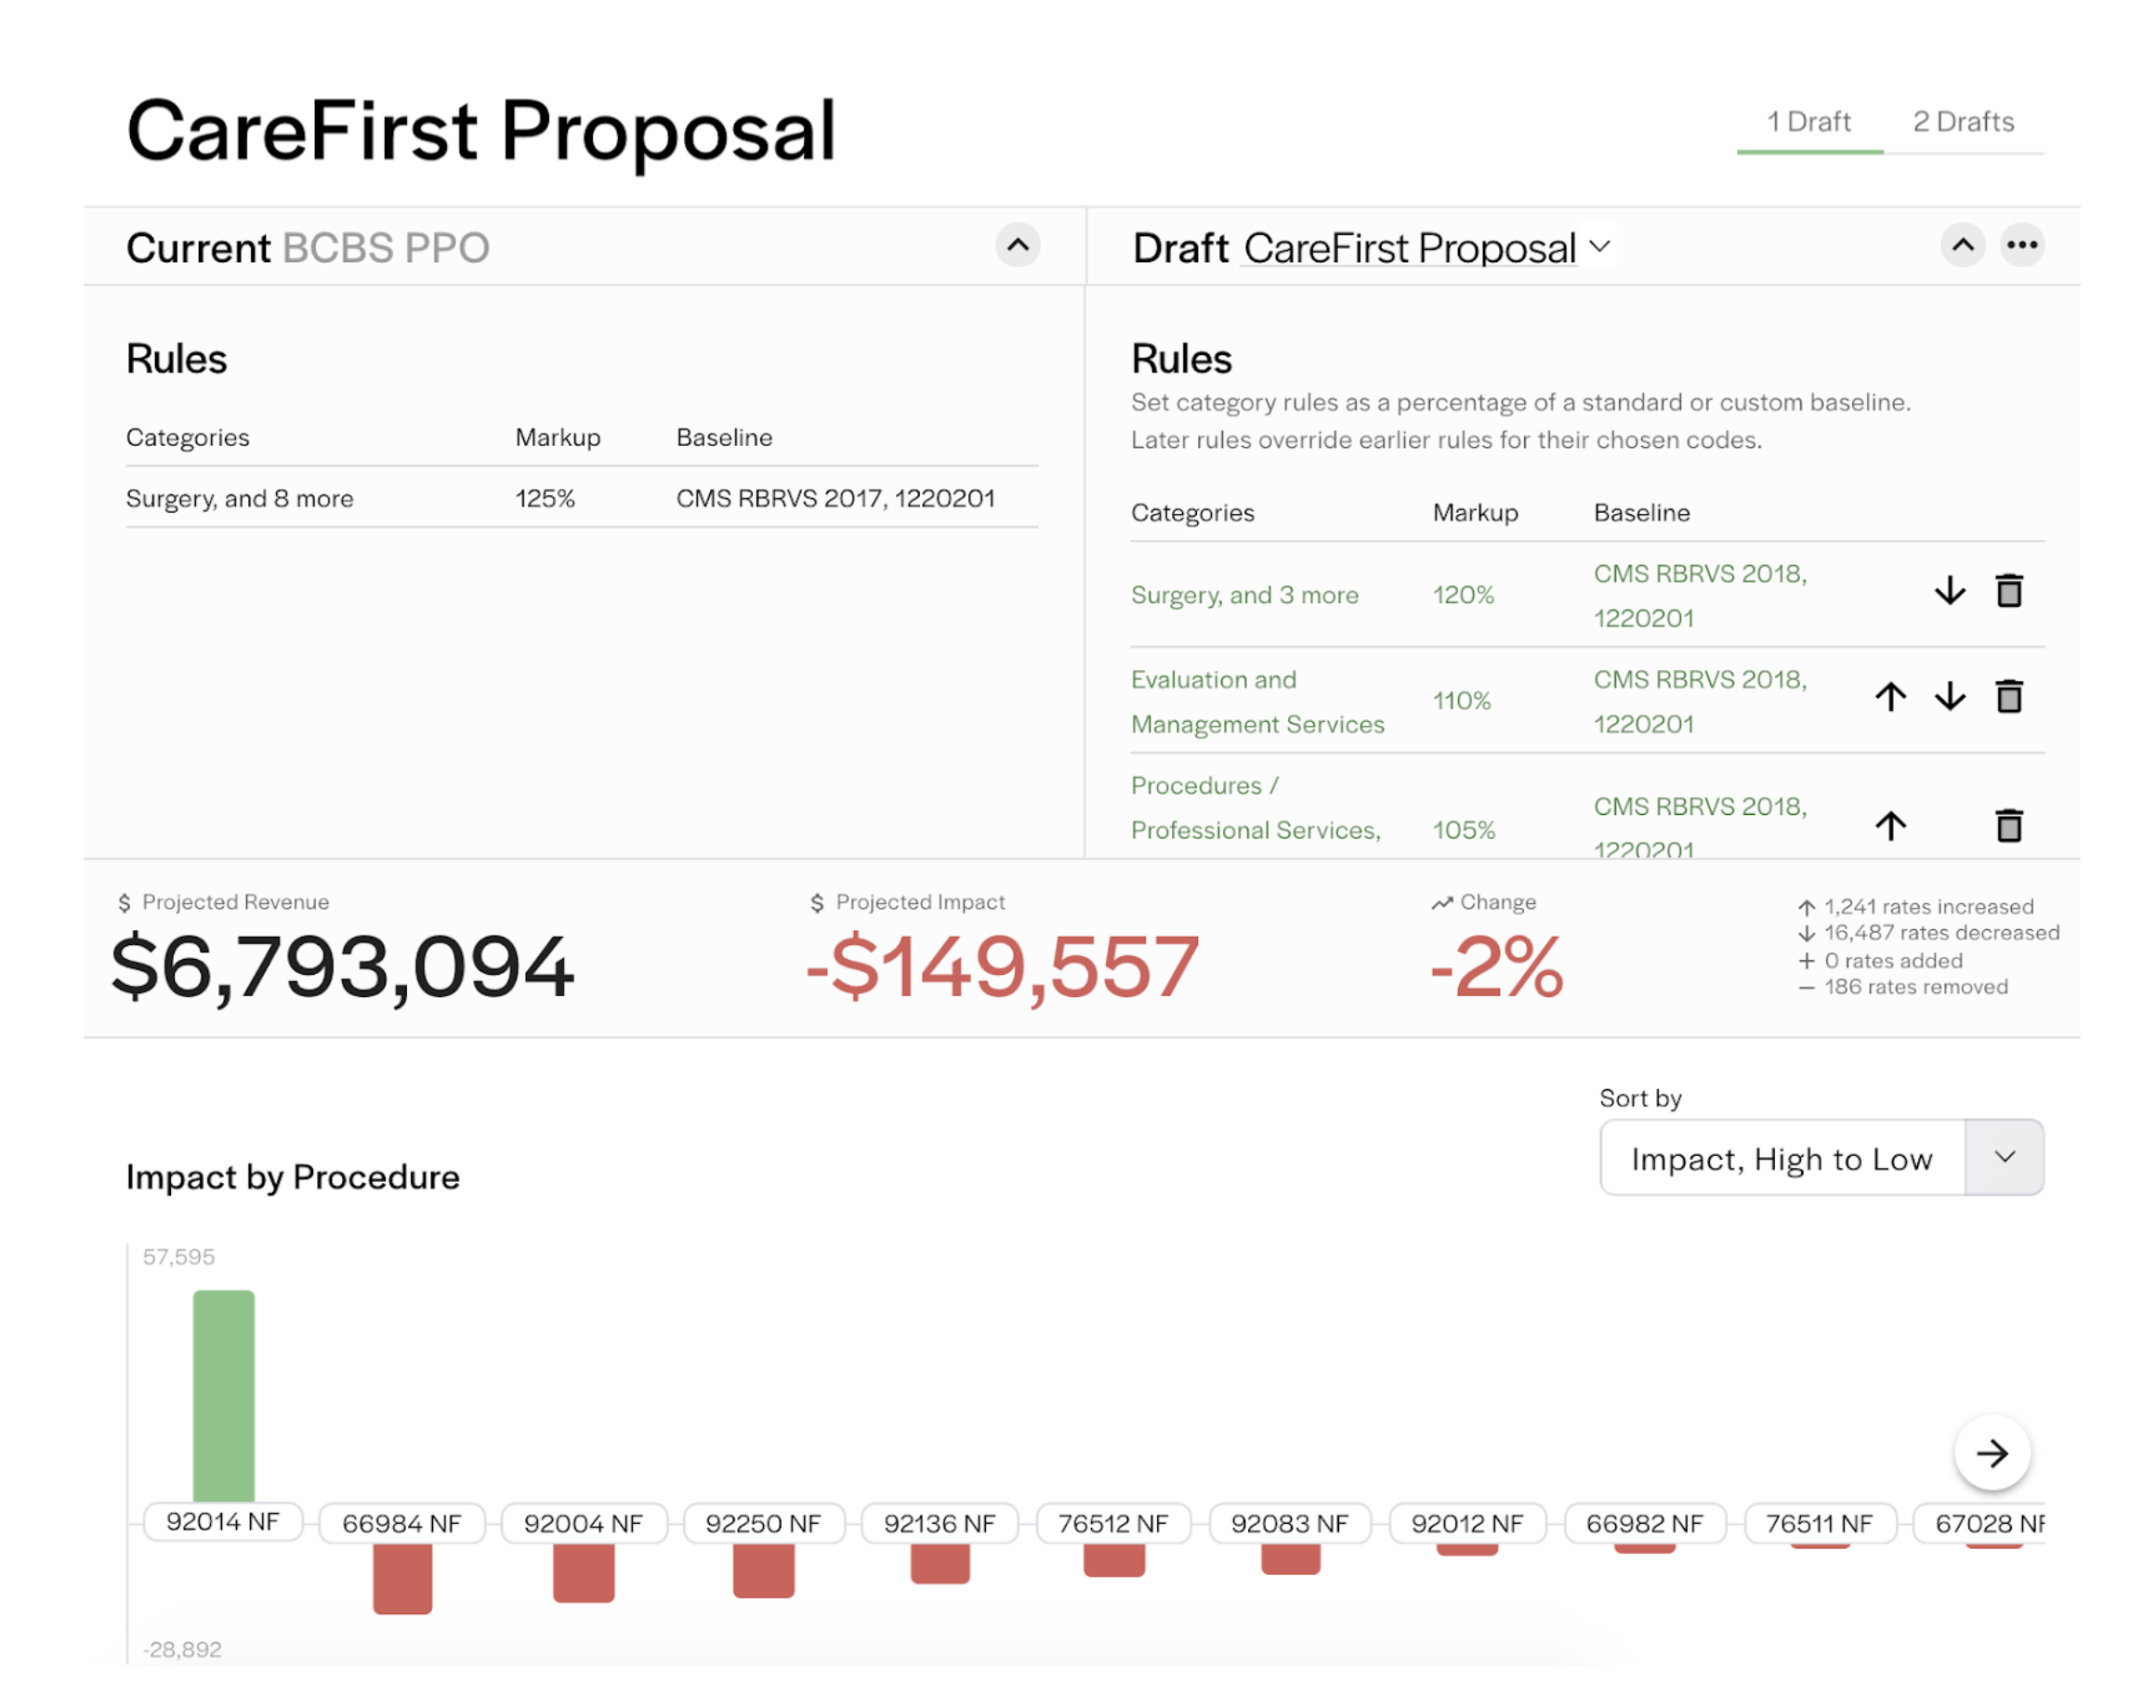Select the Impact, High to Low sort field
This screenshot has height=1708, width=2156.
[1782, 1157]
